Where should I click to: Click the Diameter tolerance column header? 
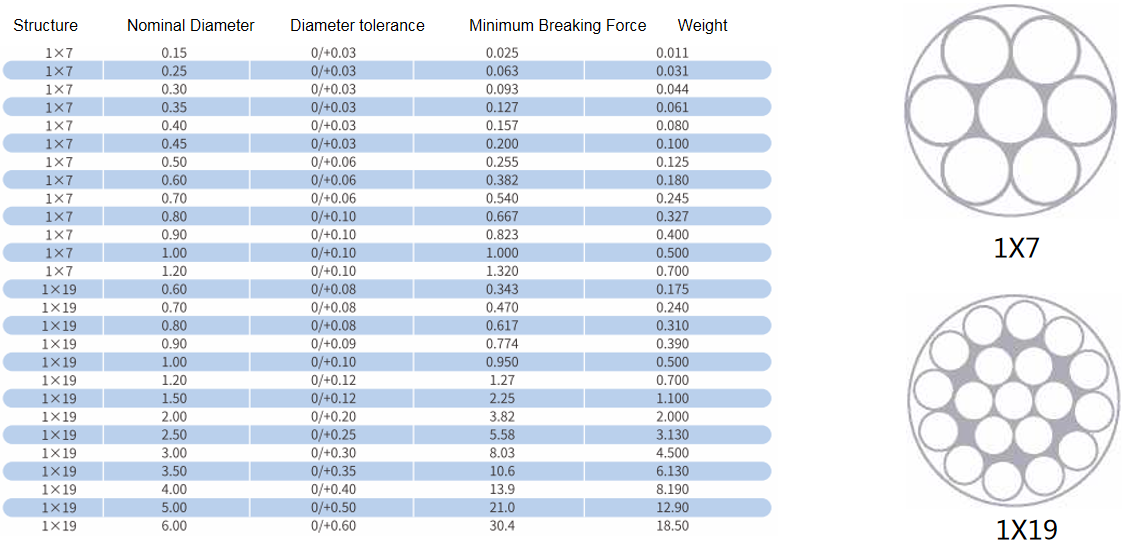pyautogui.click(x=358, y=26)
